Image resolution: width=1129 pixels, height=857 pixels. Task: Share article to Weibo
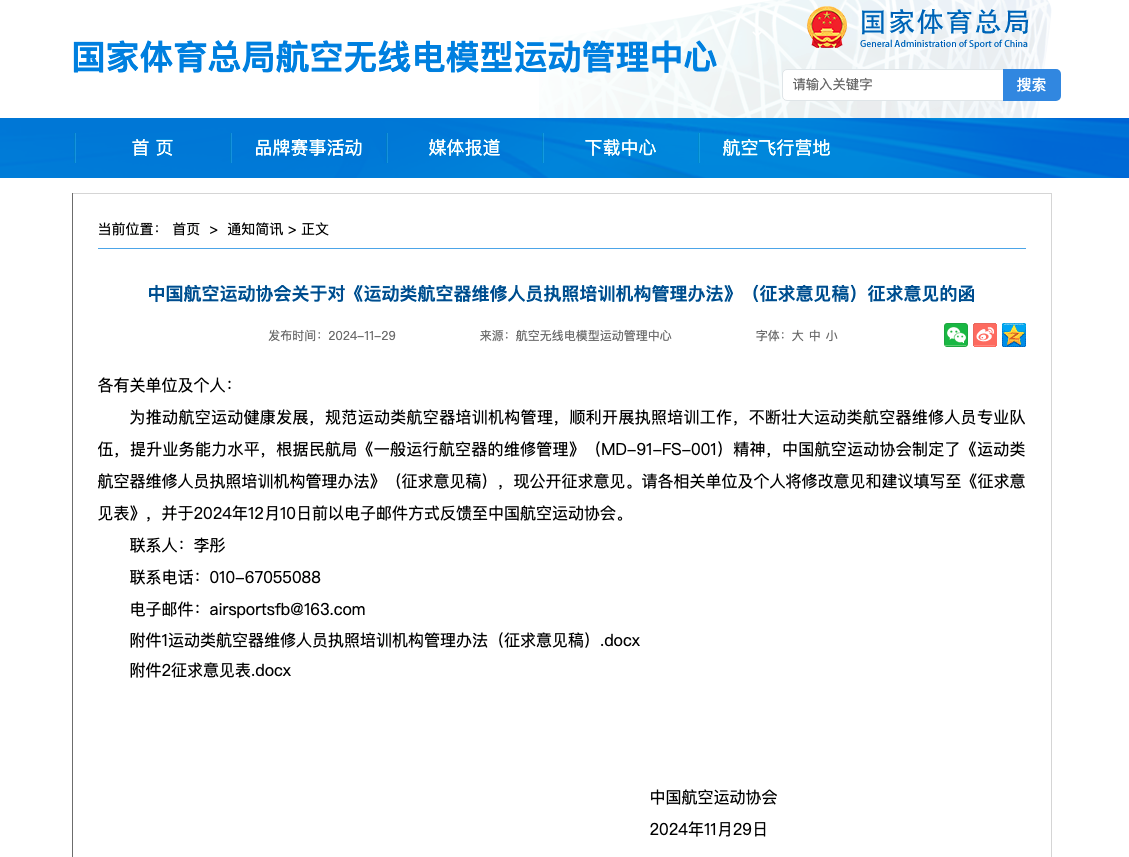pyautogui.click(x=985, y=335)
